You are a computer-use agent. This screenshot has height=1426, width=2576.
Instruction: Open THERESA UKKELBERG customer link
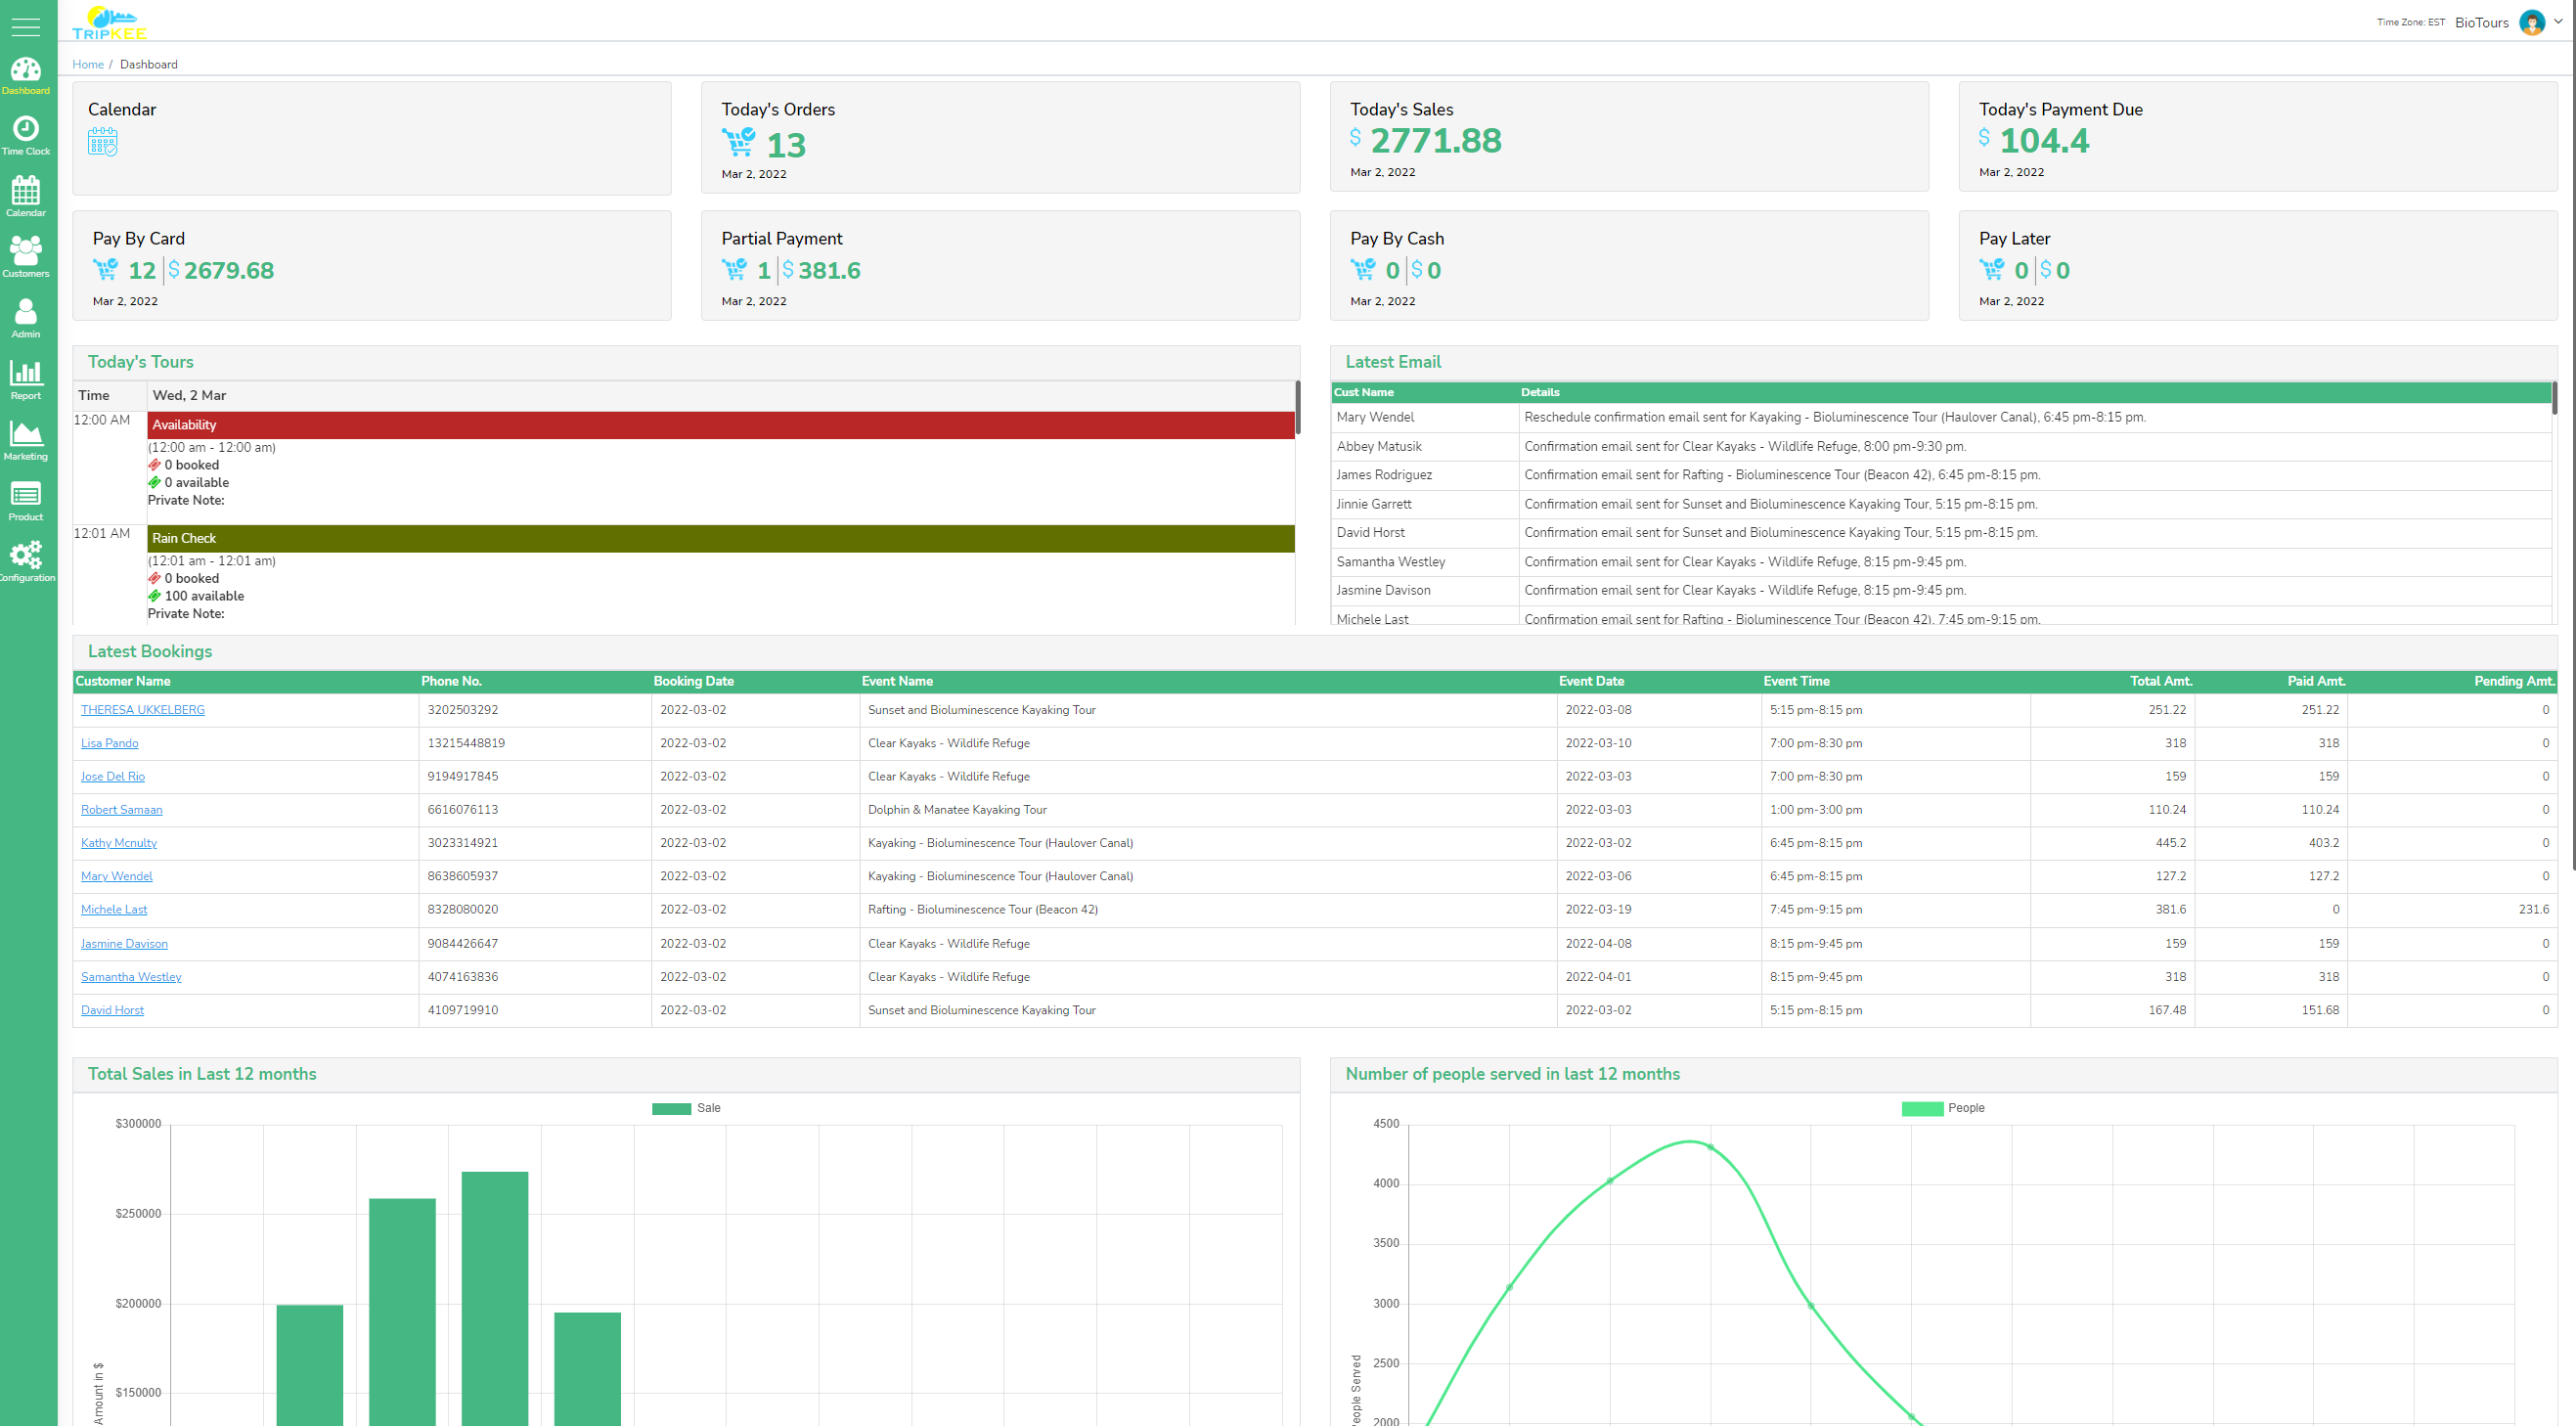[x=143, y=709]
